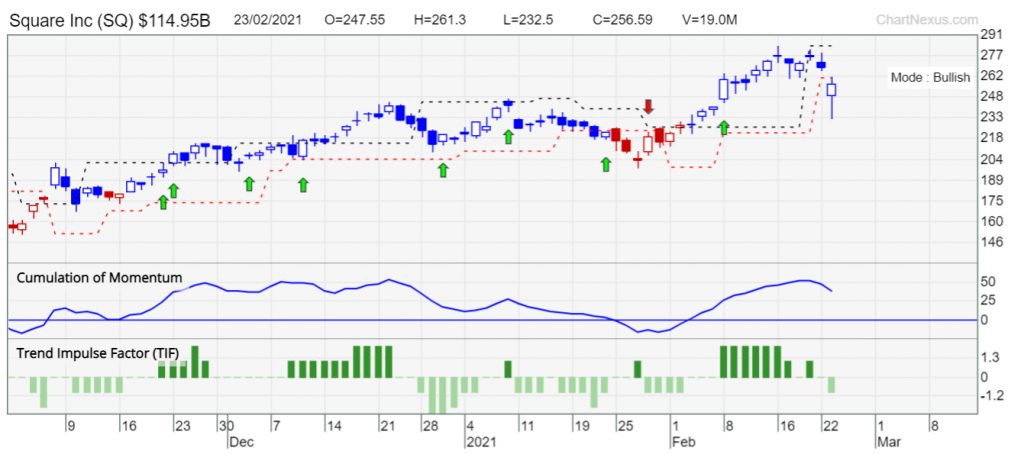The height and width of the screenshot is (454, 1024).
Task: Click green up arrow just after Dec 7
Action: click(x=303, y=185)
